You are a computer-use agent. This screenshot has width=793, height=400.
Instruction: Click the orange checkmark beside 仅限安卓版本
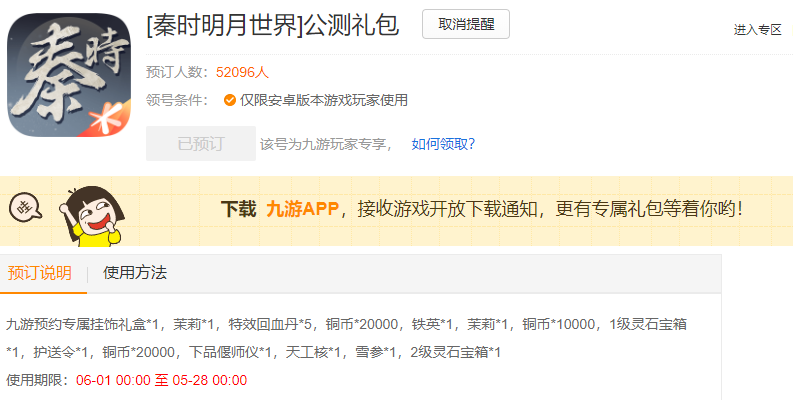[230, 100]
